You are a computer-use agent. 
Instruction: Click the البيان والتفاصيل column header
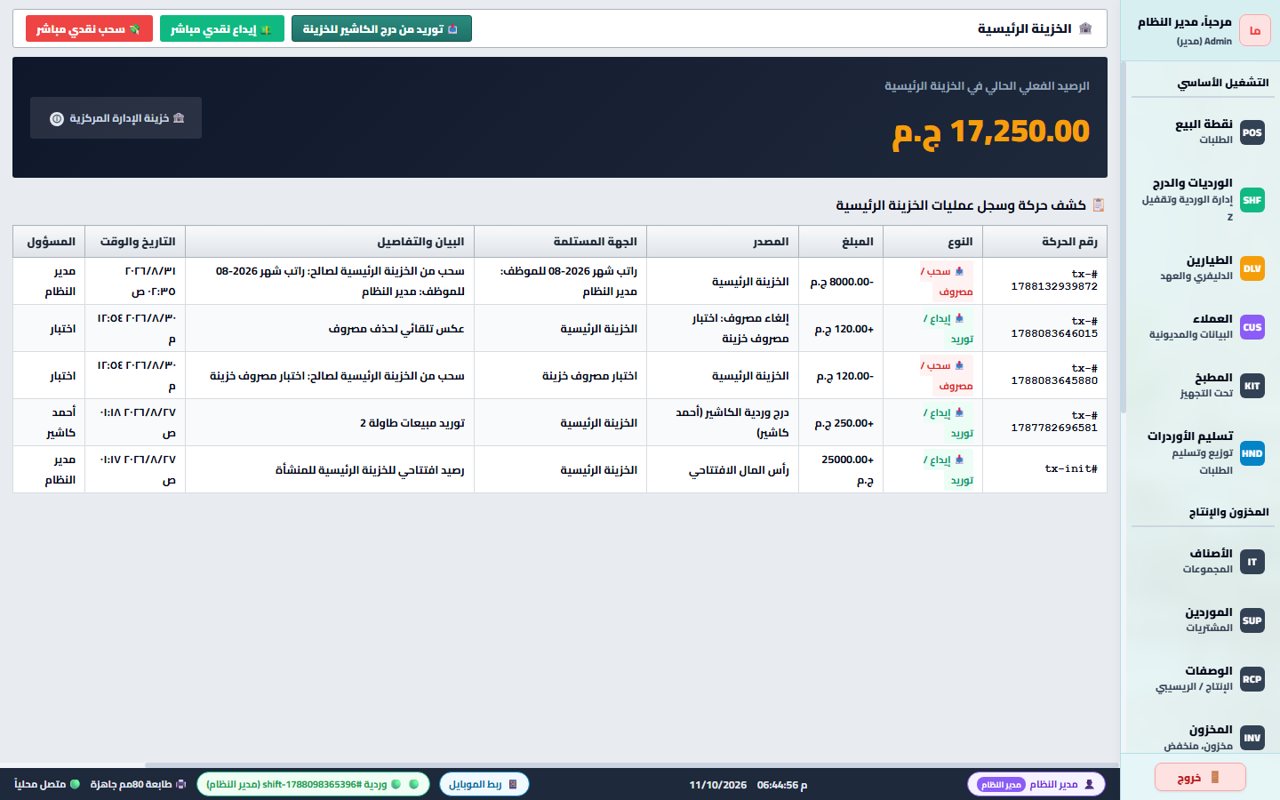pos(330,242)
